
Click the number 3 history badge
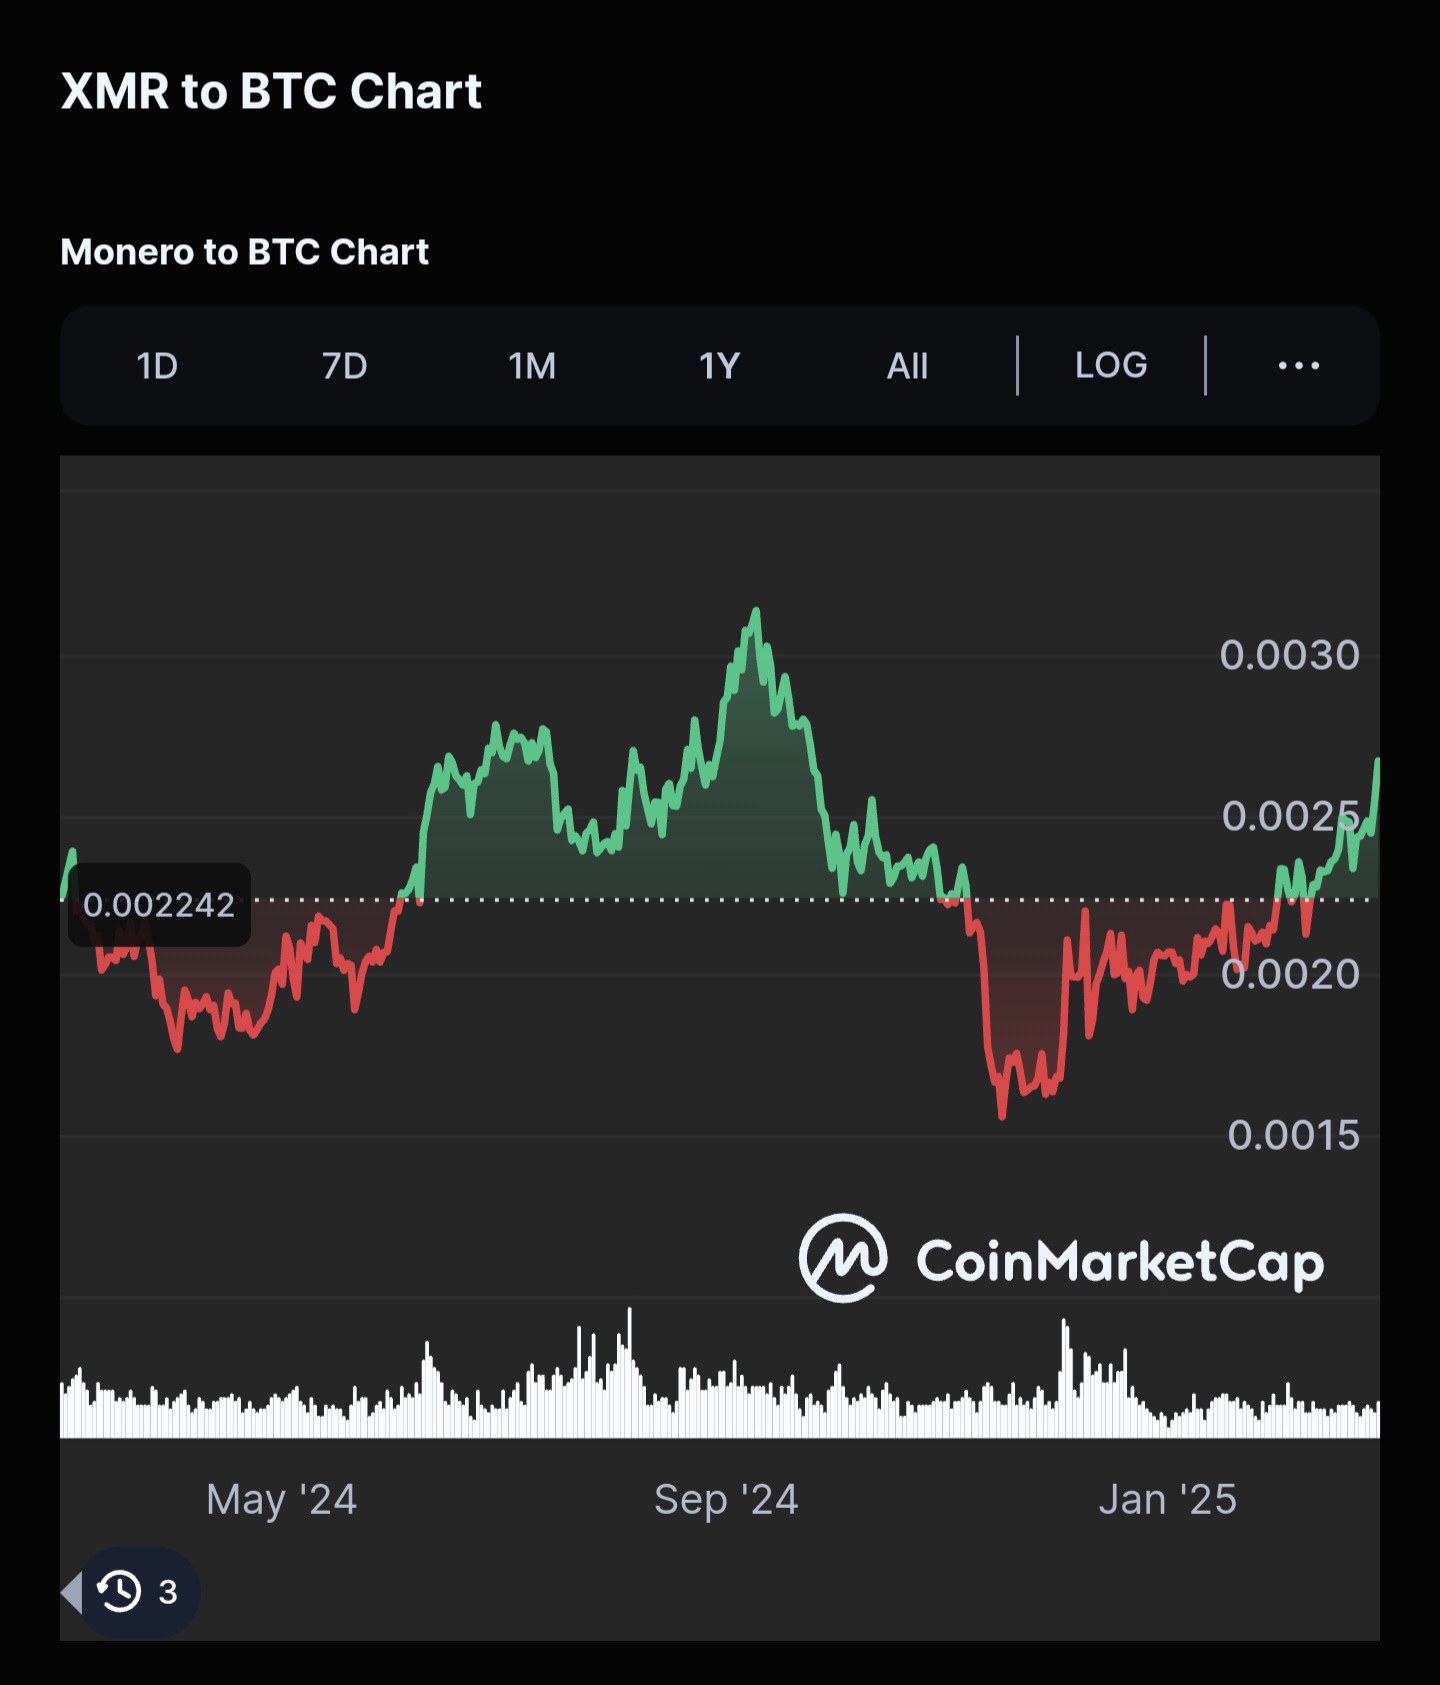[168, 1592]
